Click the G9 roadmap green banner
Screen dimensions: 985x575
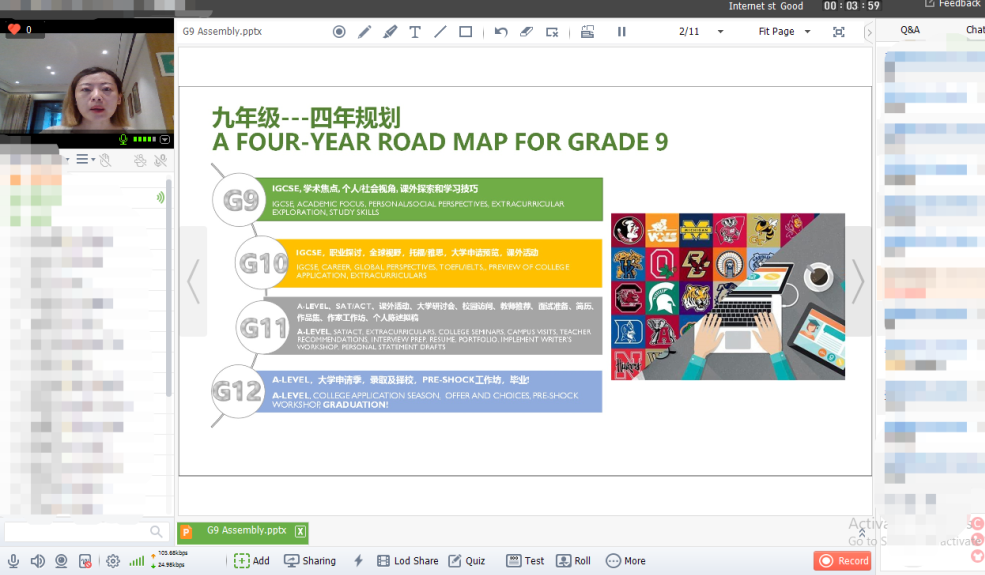coord(429,199)
